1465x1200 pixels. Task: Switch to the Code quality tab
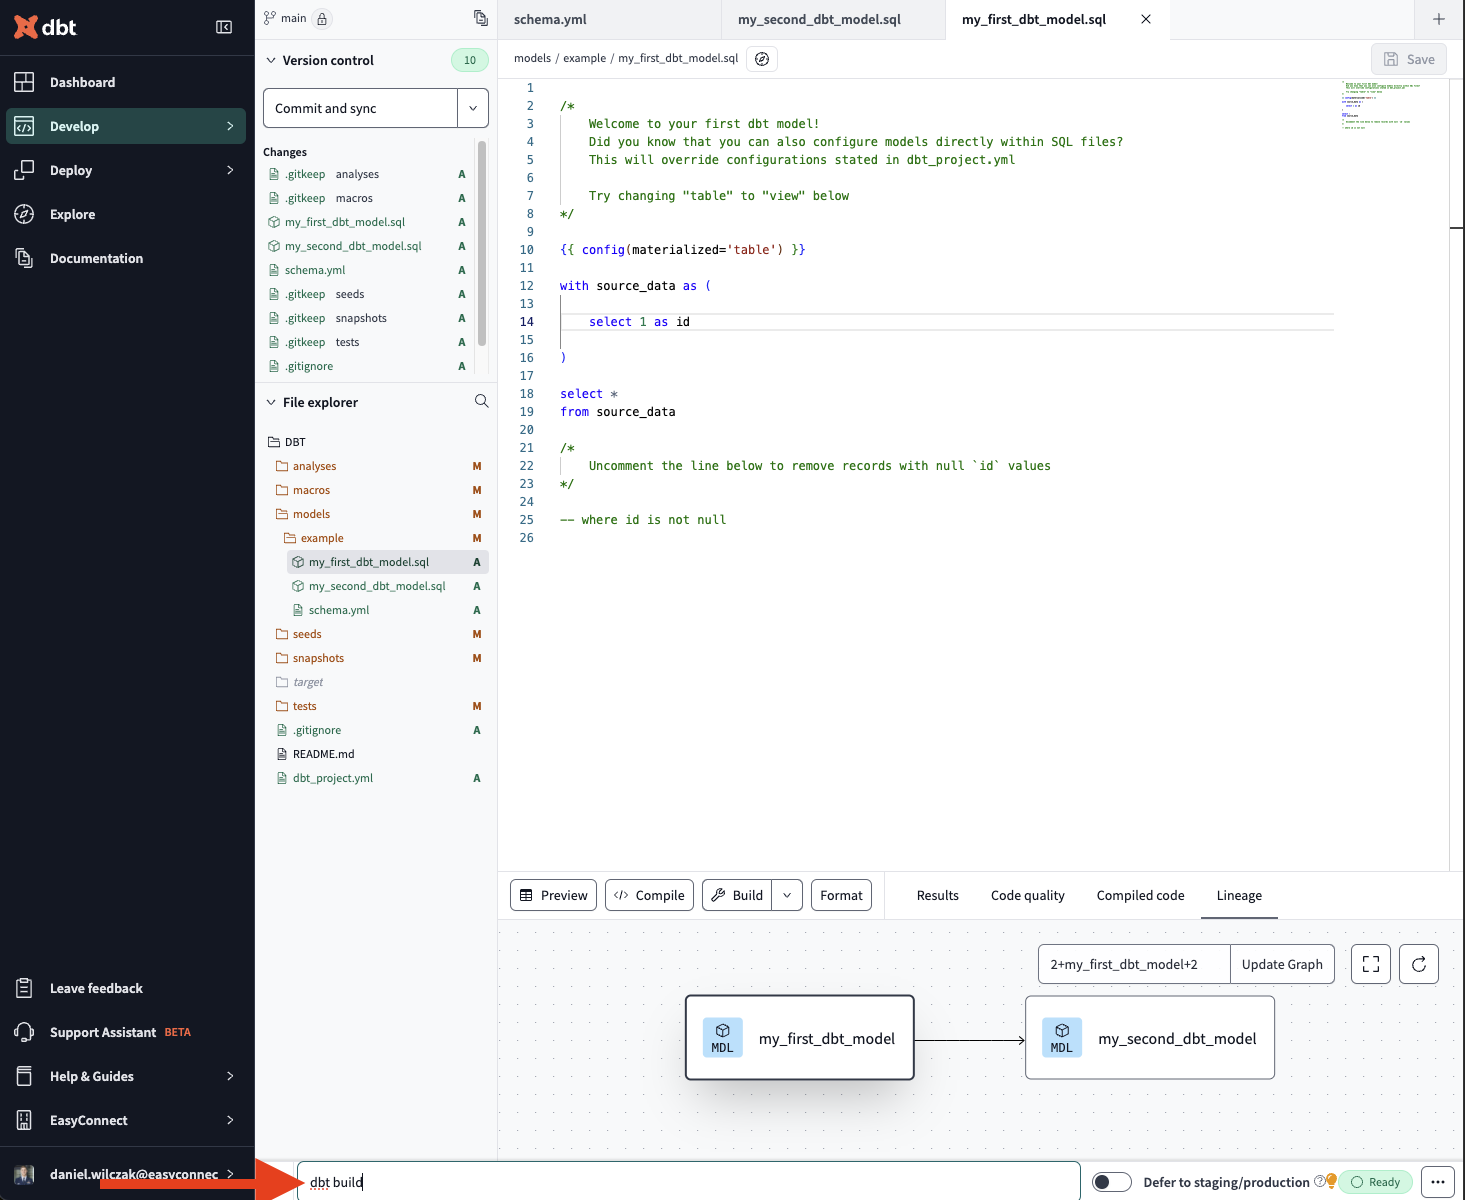[x=1027, y=895]
